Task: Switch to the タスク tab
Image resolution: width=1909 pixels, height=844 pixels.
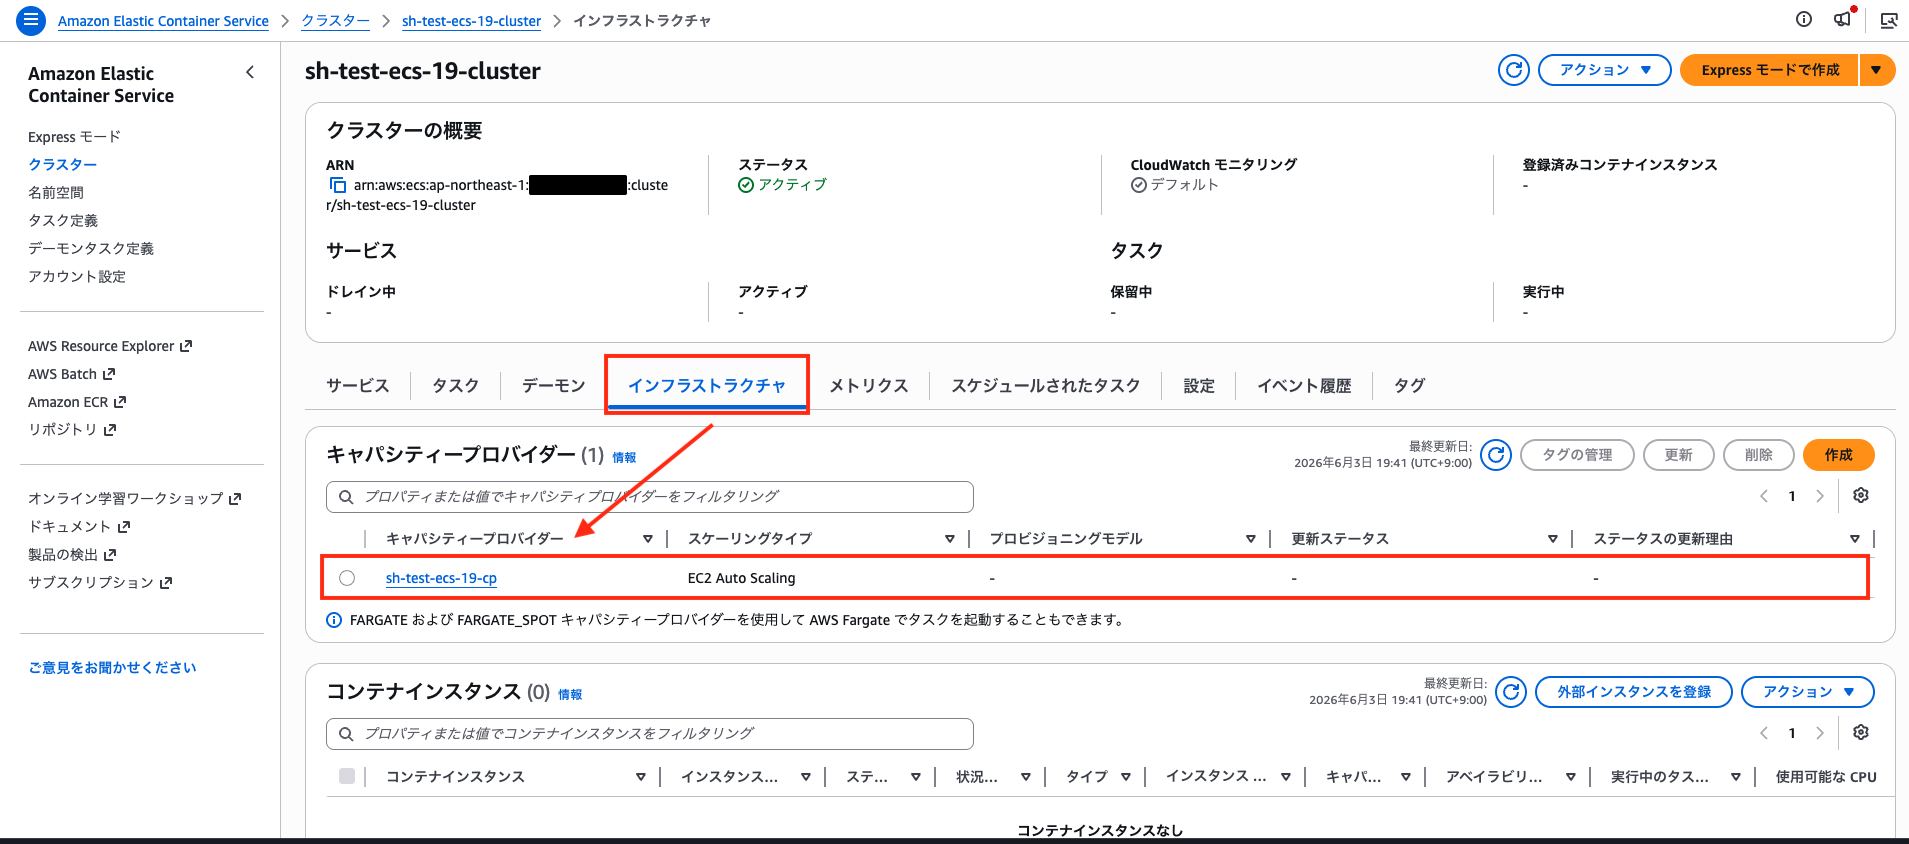Action: (x=455, y=385)
